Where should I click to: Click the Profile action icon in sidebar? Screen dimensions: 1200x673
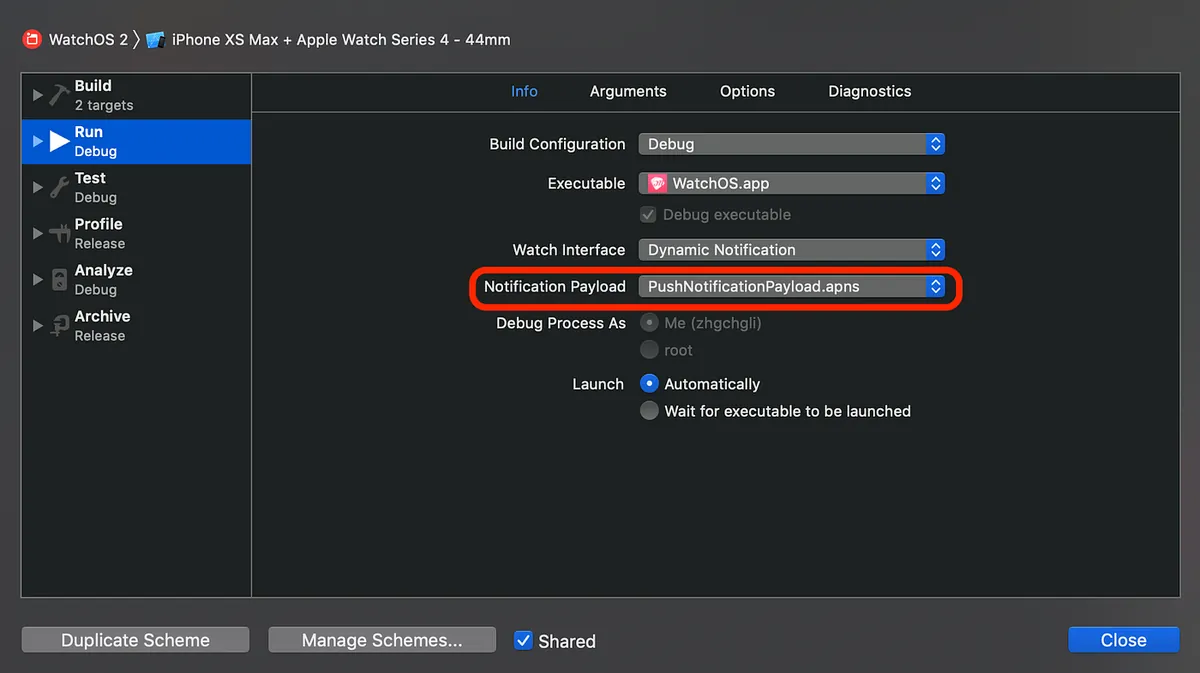(57, 232)
